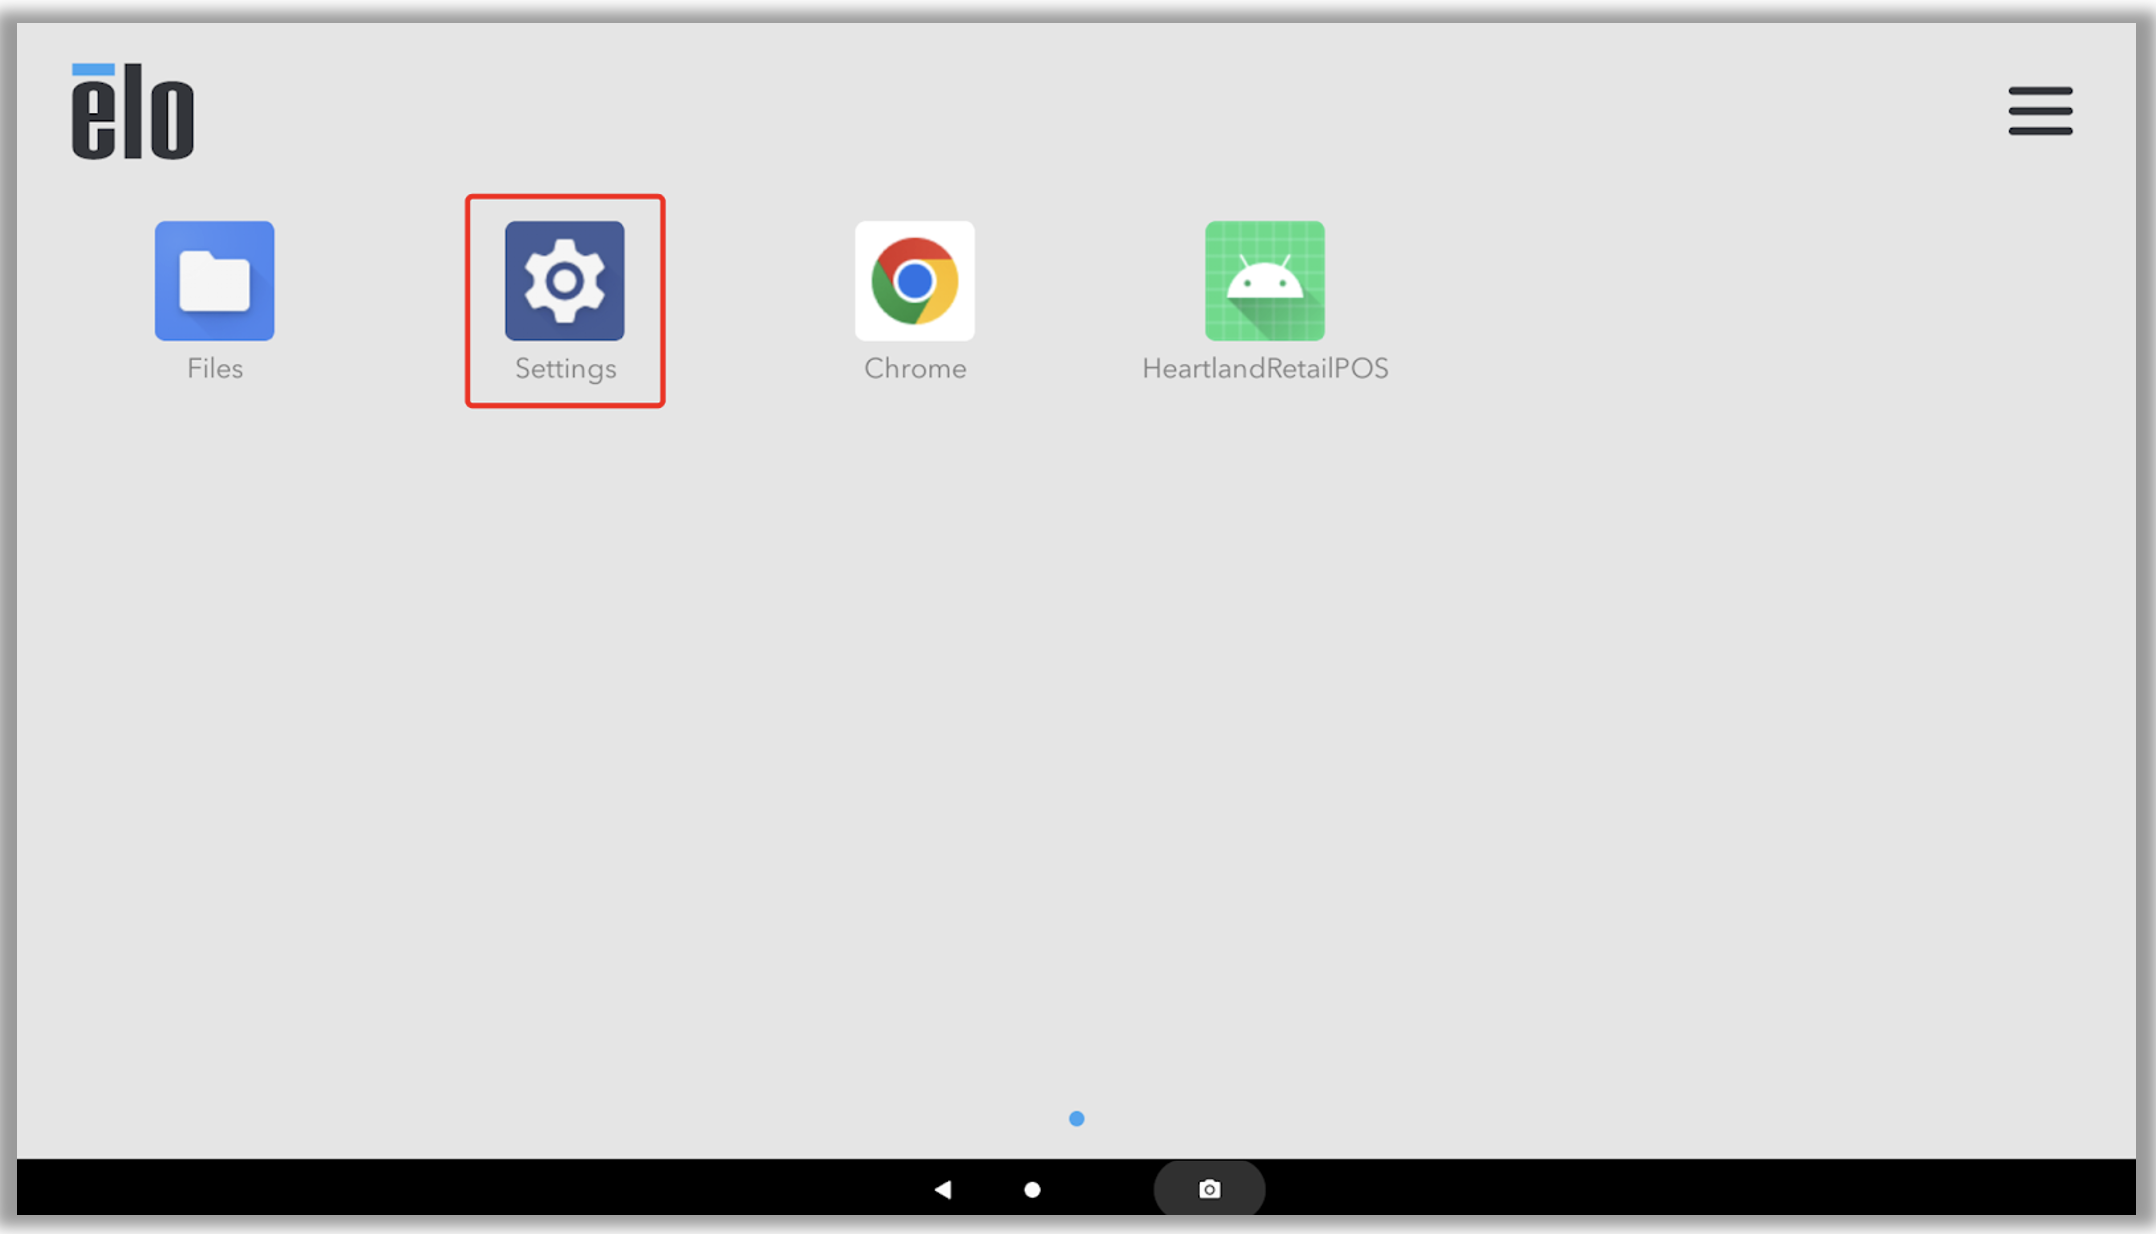
Task: Open the hamburger menu
Action: [2040, 110]
